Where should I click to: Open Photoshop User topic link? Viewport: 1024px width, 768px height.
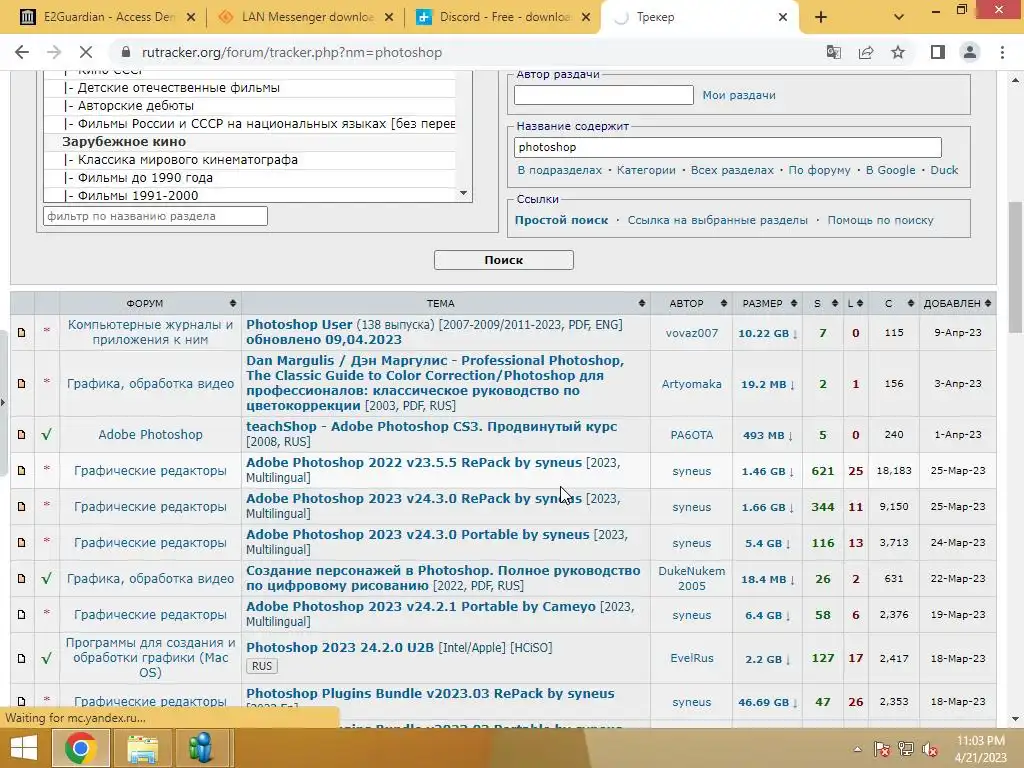(299, 325)
